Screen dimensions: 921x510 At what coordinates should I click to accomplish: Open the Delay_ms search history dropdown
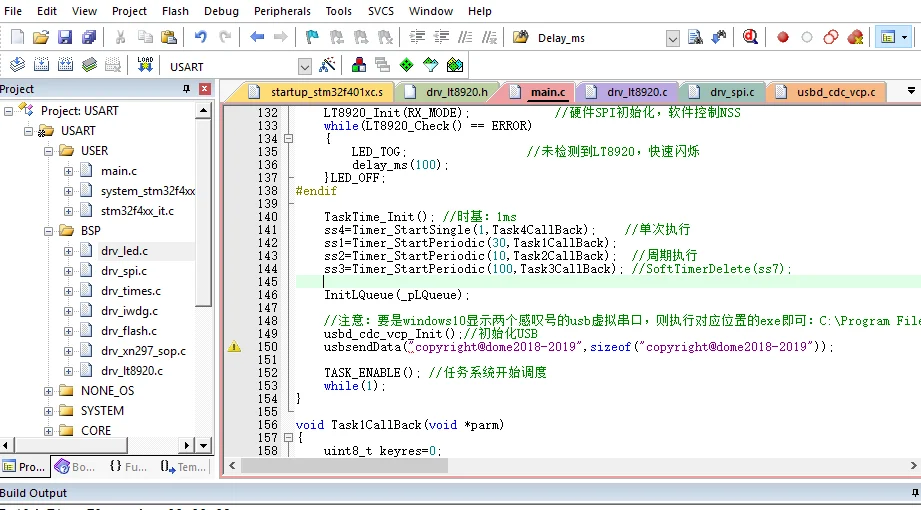(x=673, y=39)
